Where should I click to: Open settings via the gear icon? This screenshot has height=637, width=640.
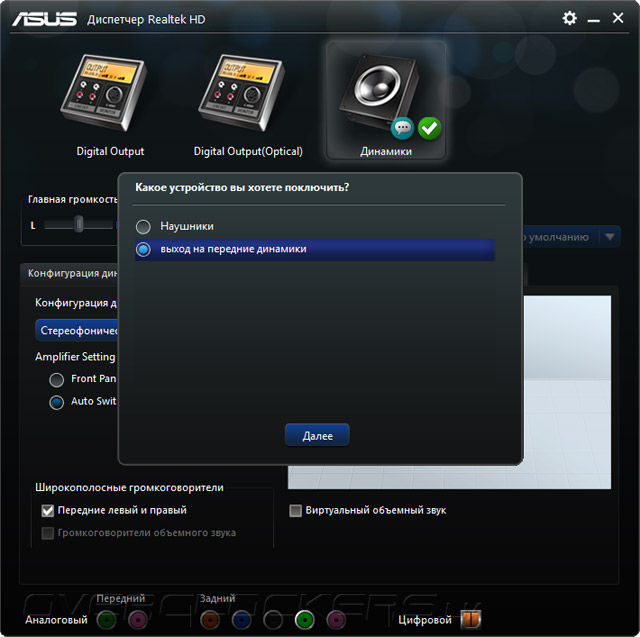pos(569,18)
